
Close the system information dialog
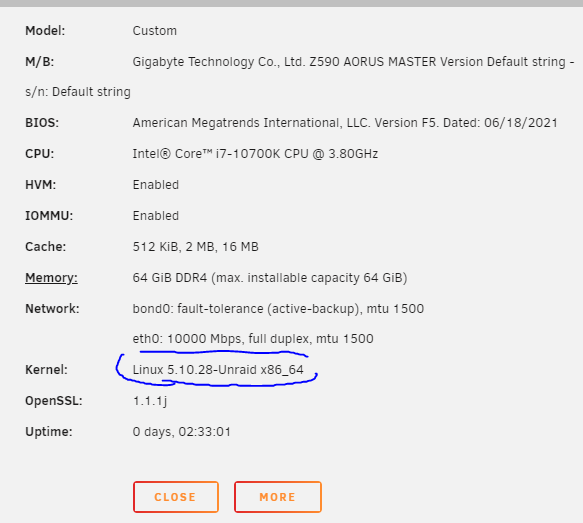pos(176,497)
